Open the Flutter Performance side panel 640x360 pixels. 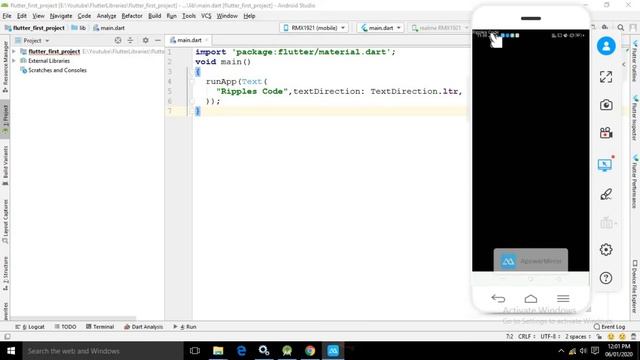coord(635,181)
